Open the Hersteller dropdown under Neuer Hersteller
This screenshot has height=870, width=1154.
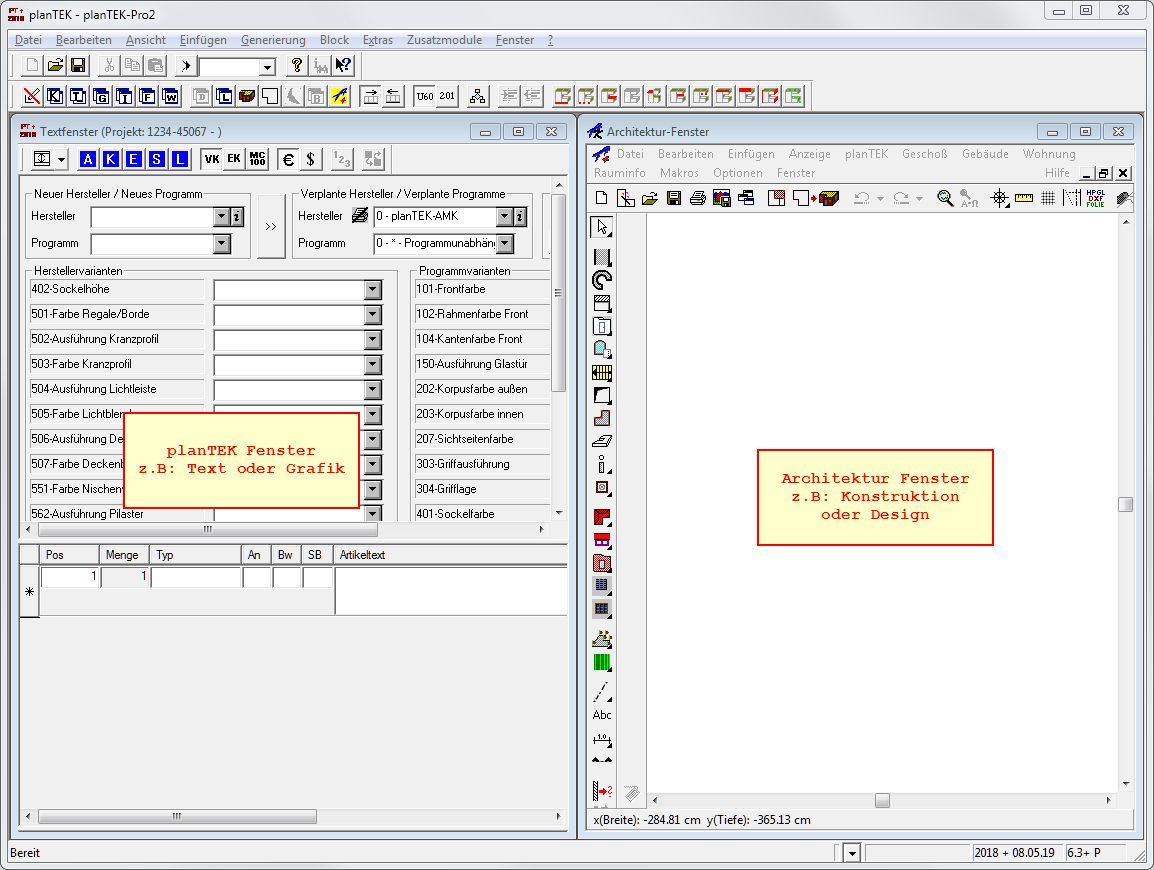pyautogui.click(x=221, y=217)
